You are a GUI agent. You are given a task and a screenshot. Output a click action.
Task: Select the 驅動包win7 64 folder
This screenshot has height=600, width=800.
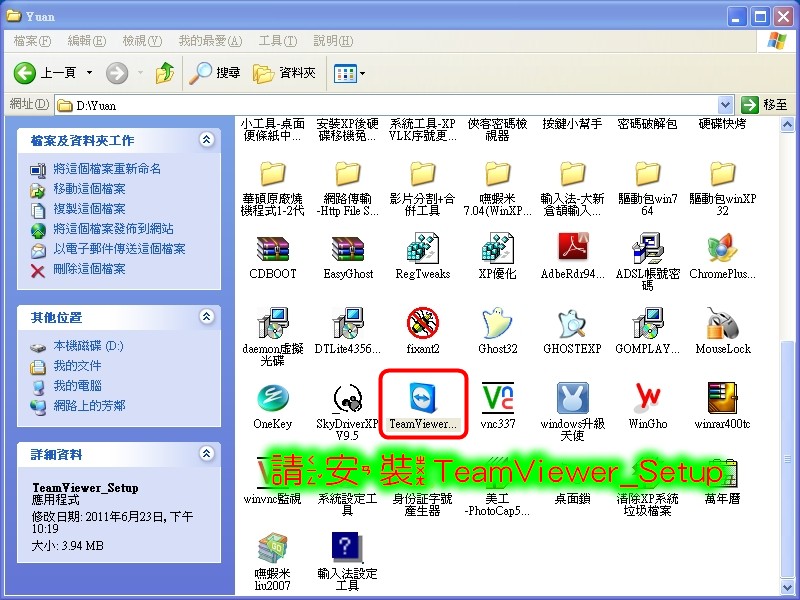click(647, 174)
